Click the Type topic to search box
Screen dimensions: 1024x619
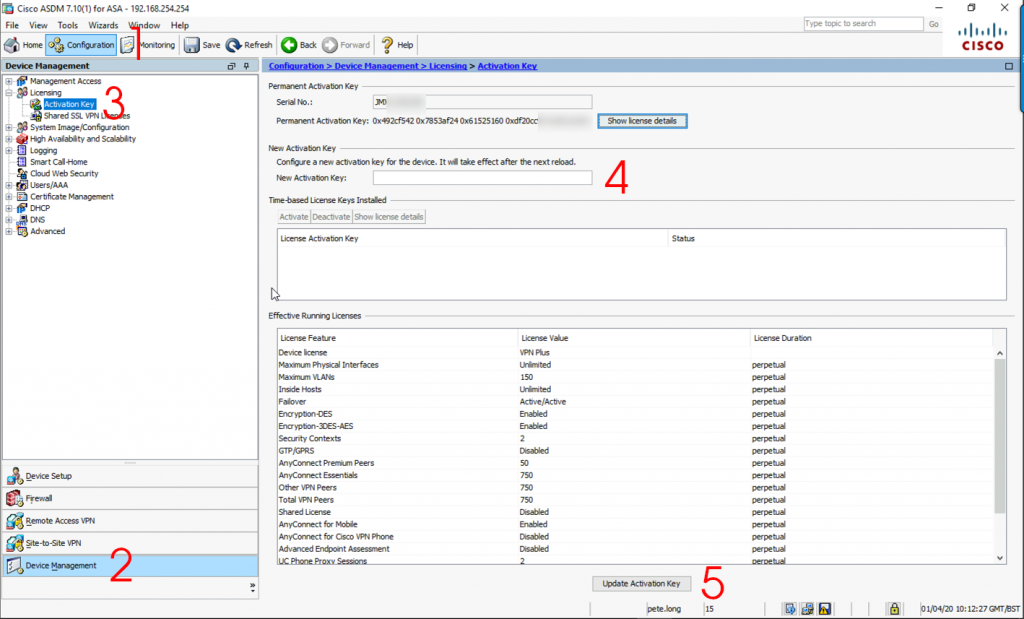click(863, 24)
